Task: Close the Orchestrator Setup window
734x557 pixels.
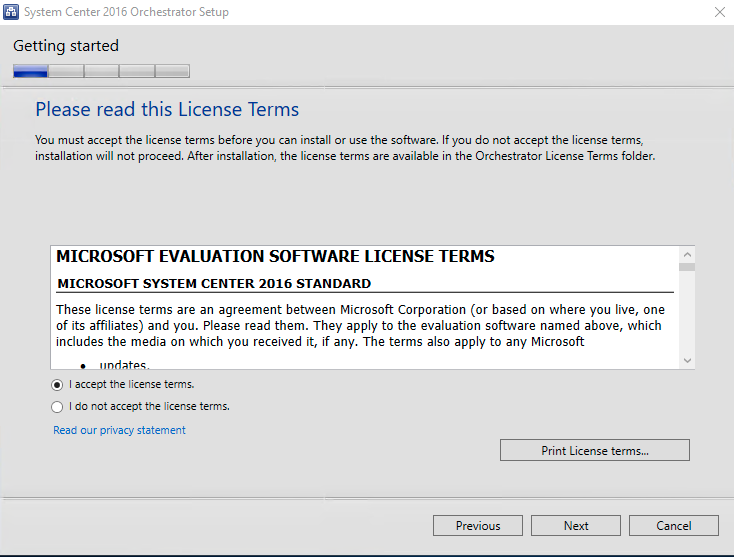Action: (x=719, y=12)
